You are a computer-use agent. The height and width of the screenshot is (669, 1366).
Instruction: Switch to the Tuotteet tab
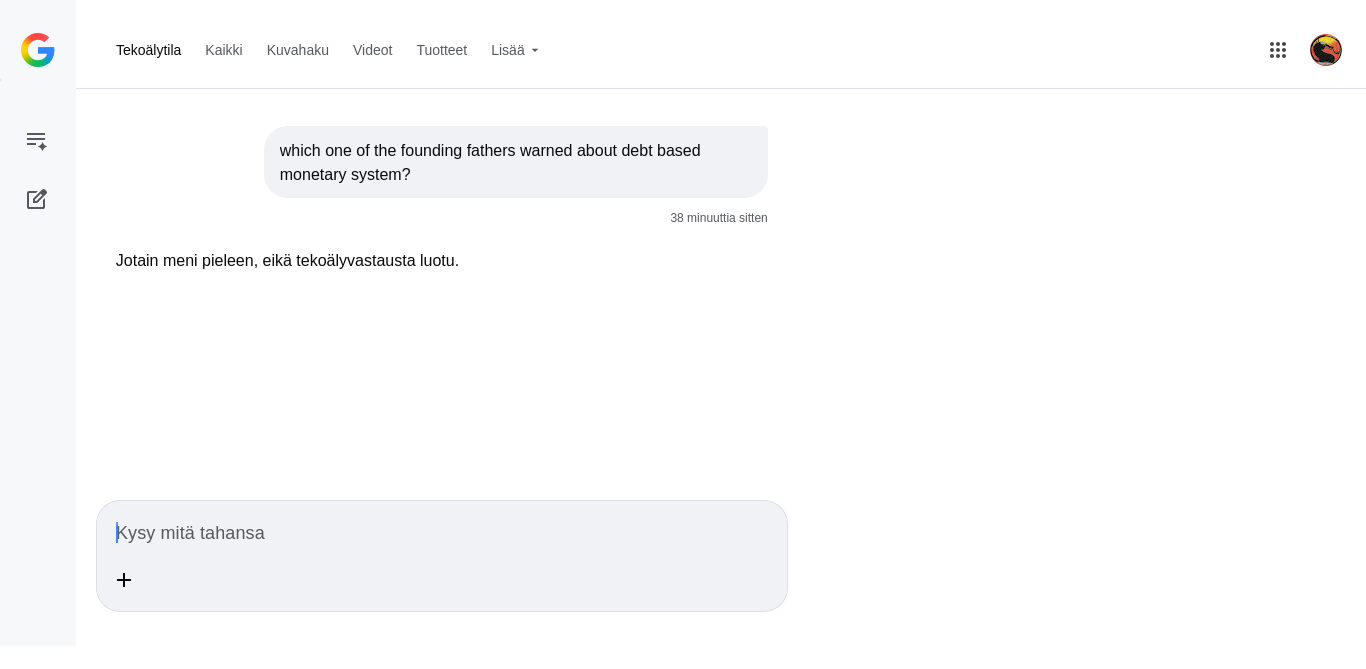coord(441,50)
